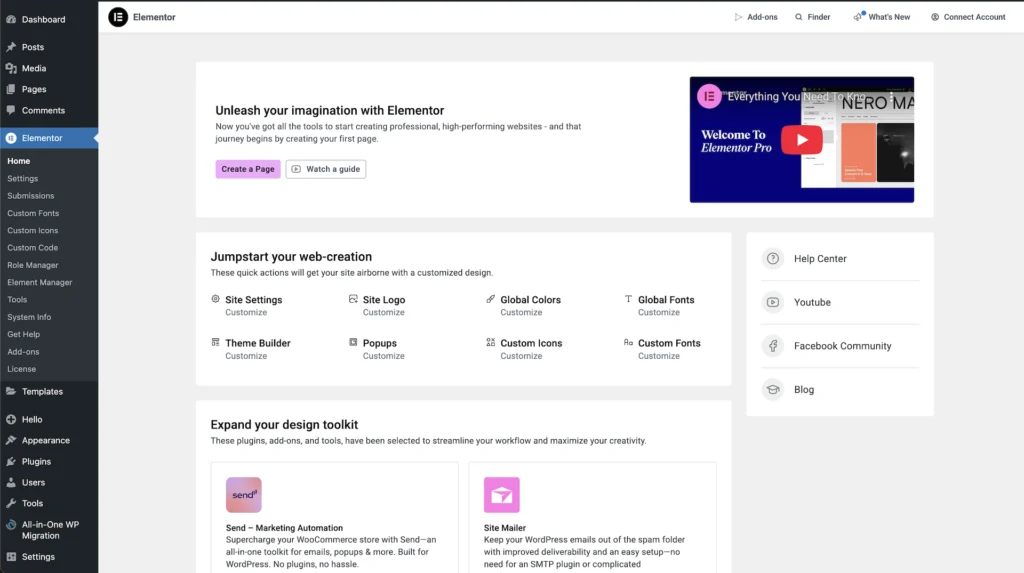Click the Theme Builder icon
Image resolution: width=1024 pixels, height=573 pixels.
(216, 342)
